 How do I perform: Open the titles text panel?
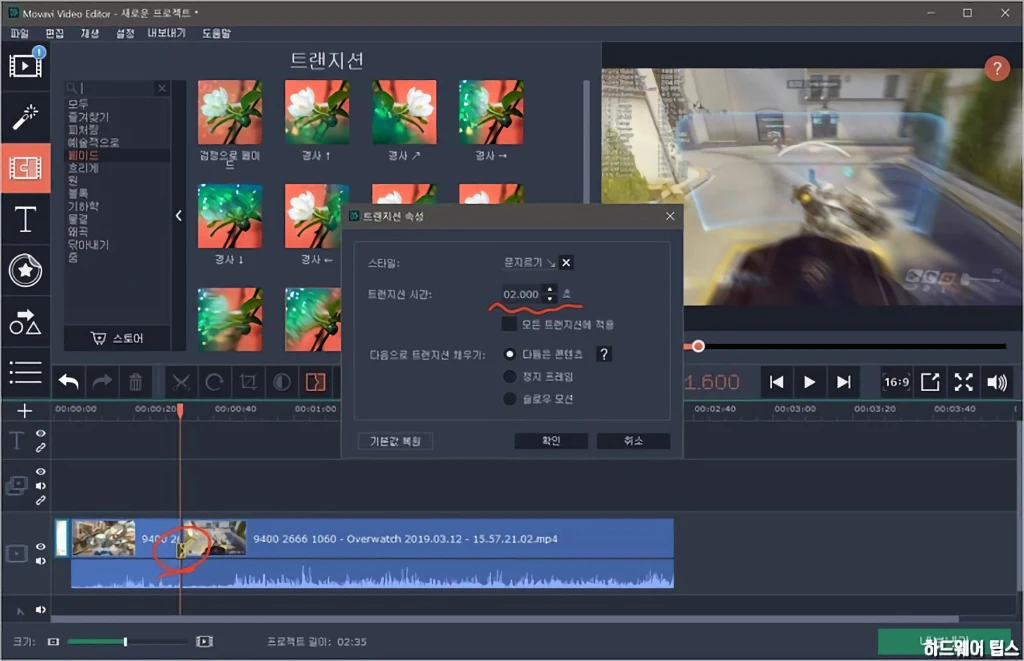tap(25, 219)
